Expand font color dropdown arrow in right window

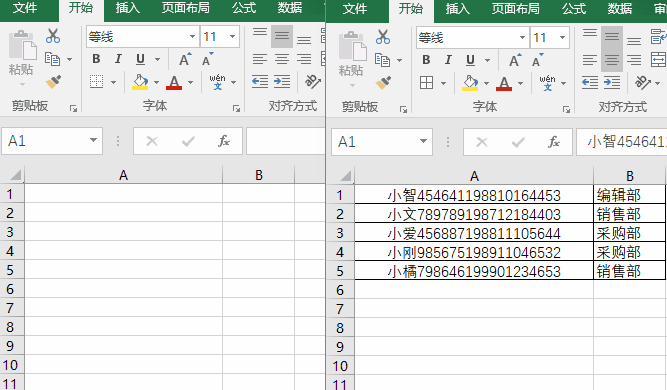click(x=520, y=83)
